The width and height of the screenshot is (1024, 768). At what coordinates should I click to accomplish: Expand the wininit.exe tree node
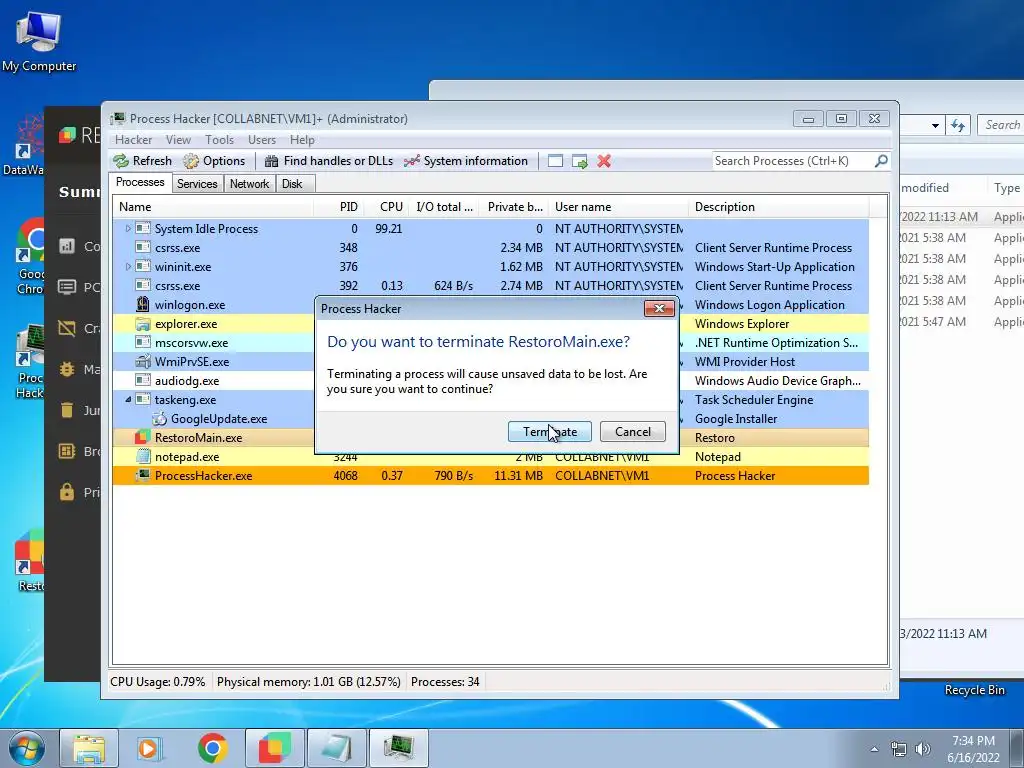pyautogui.click(x=128, y=266)
